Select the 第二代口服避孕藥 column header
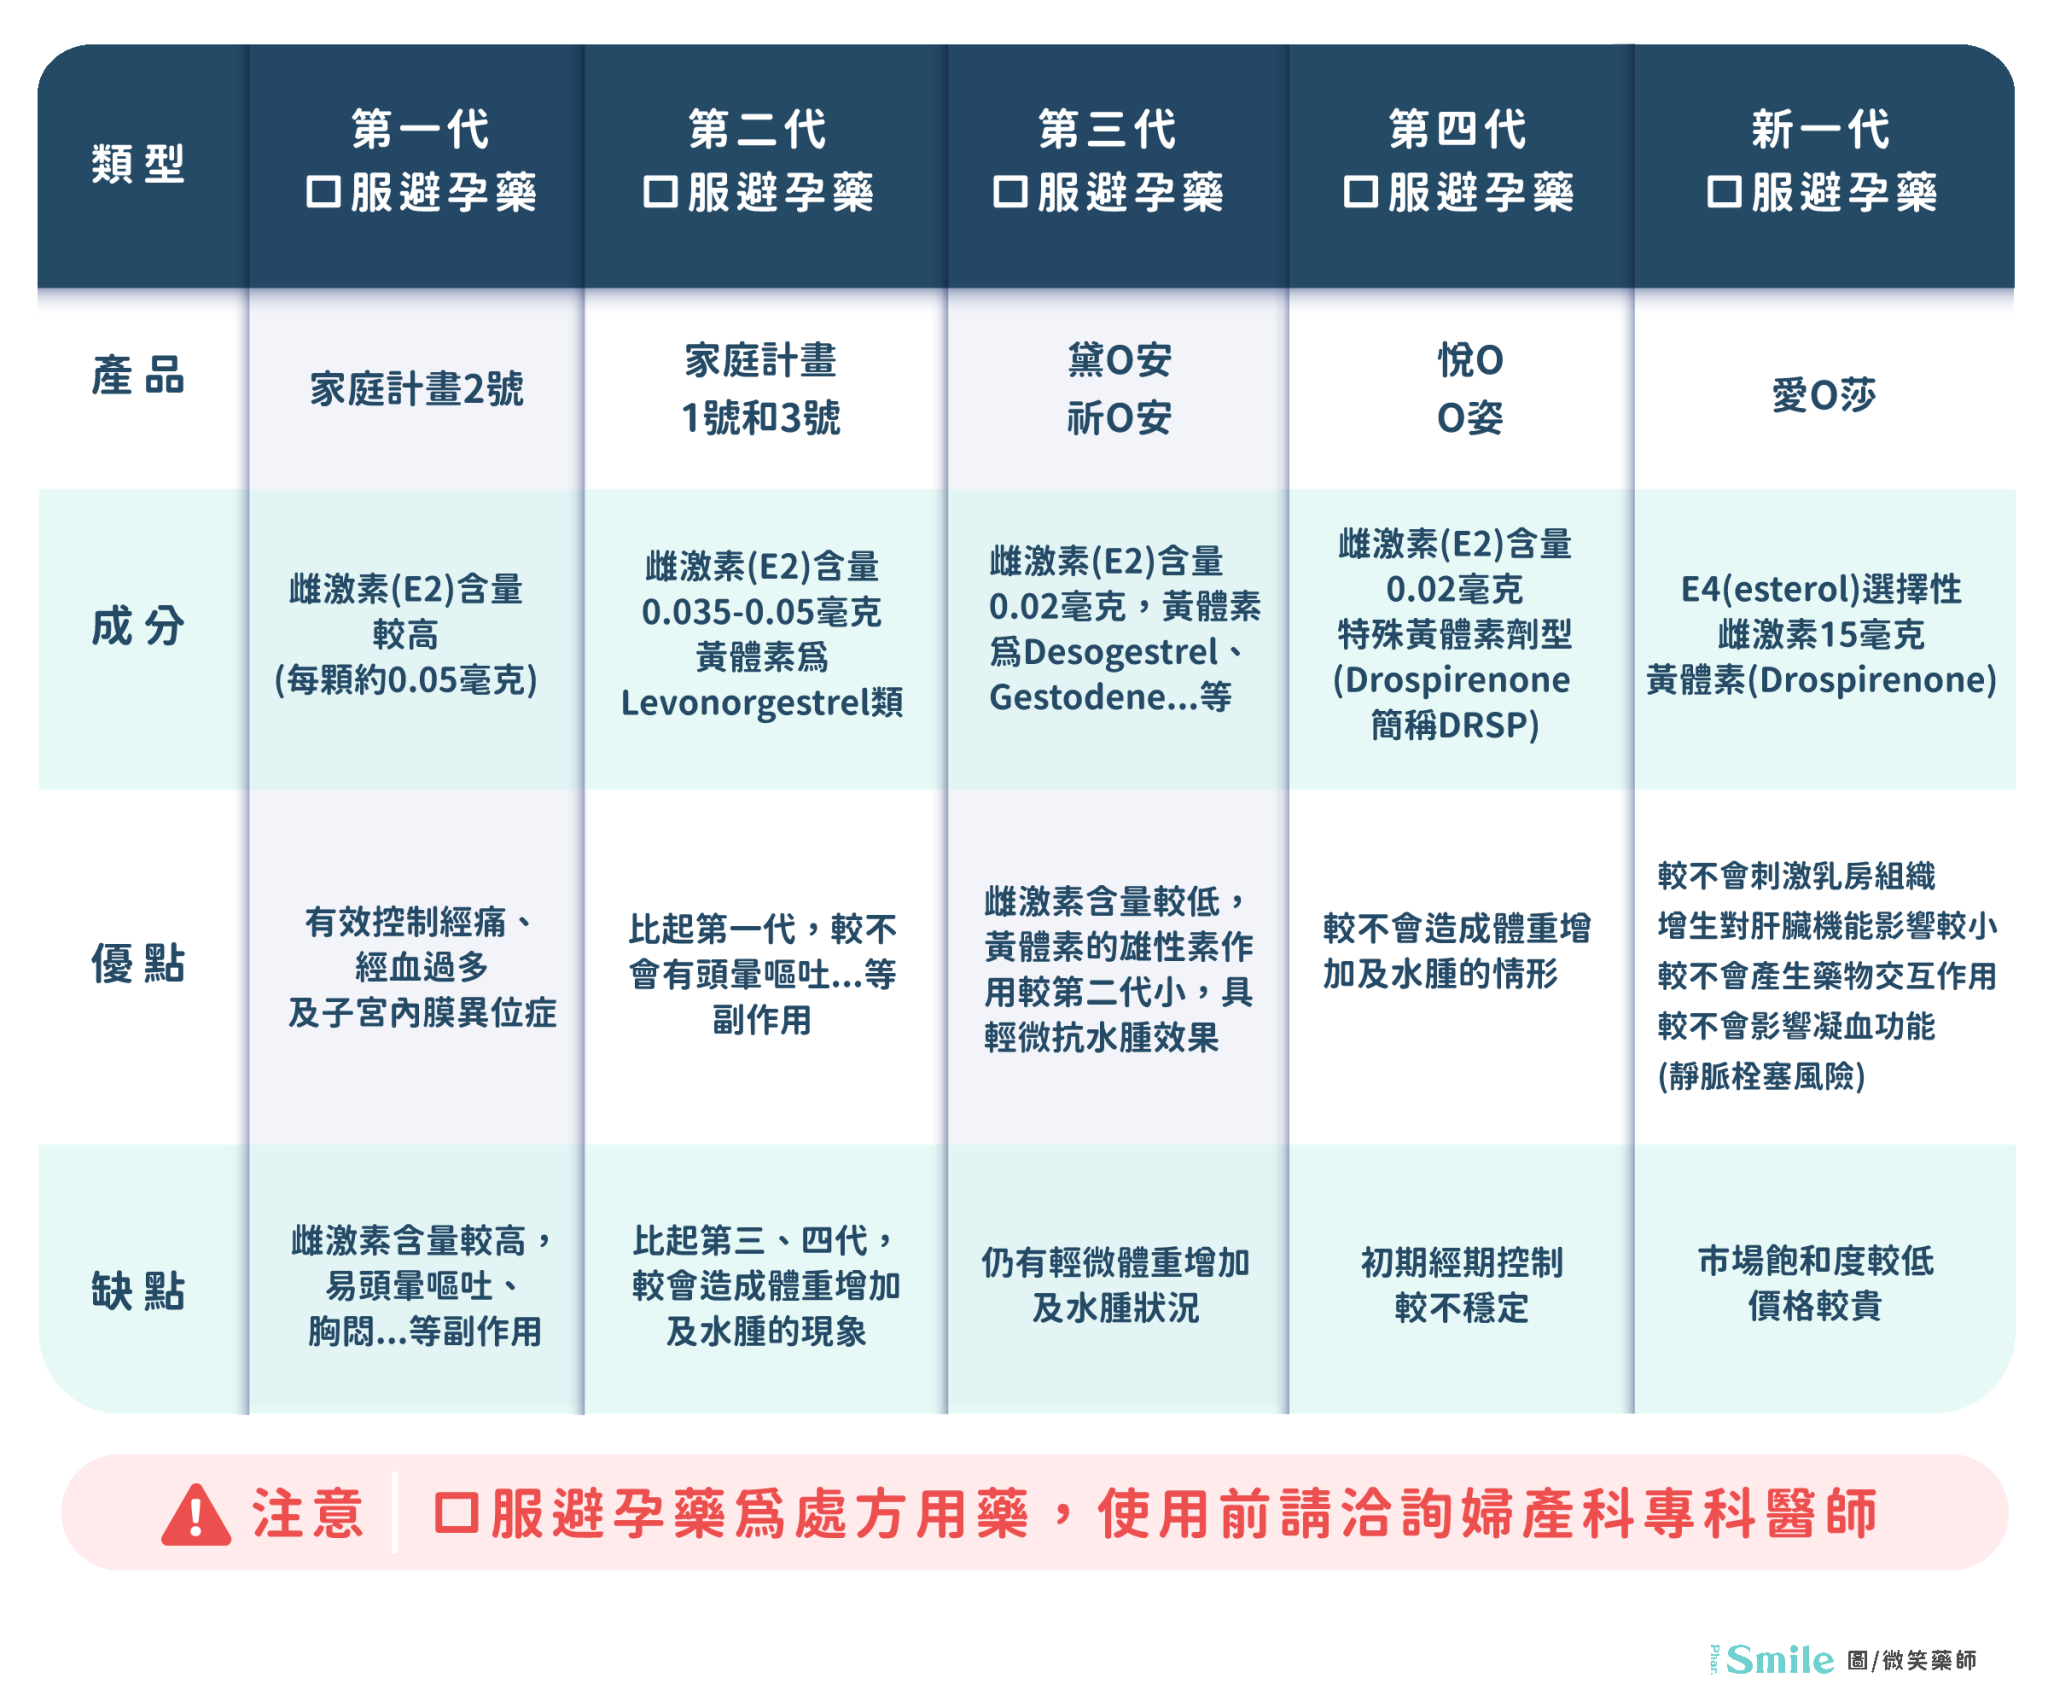The image size is (2048, 1707). click(x=757, y=162)
